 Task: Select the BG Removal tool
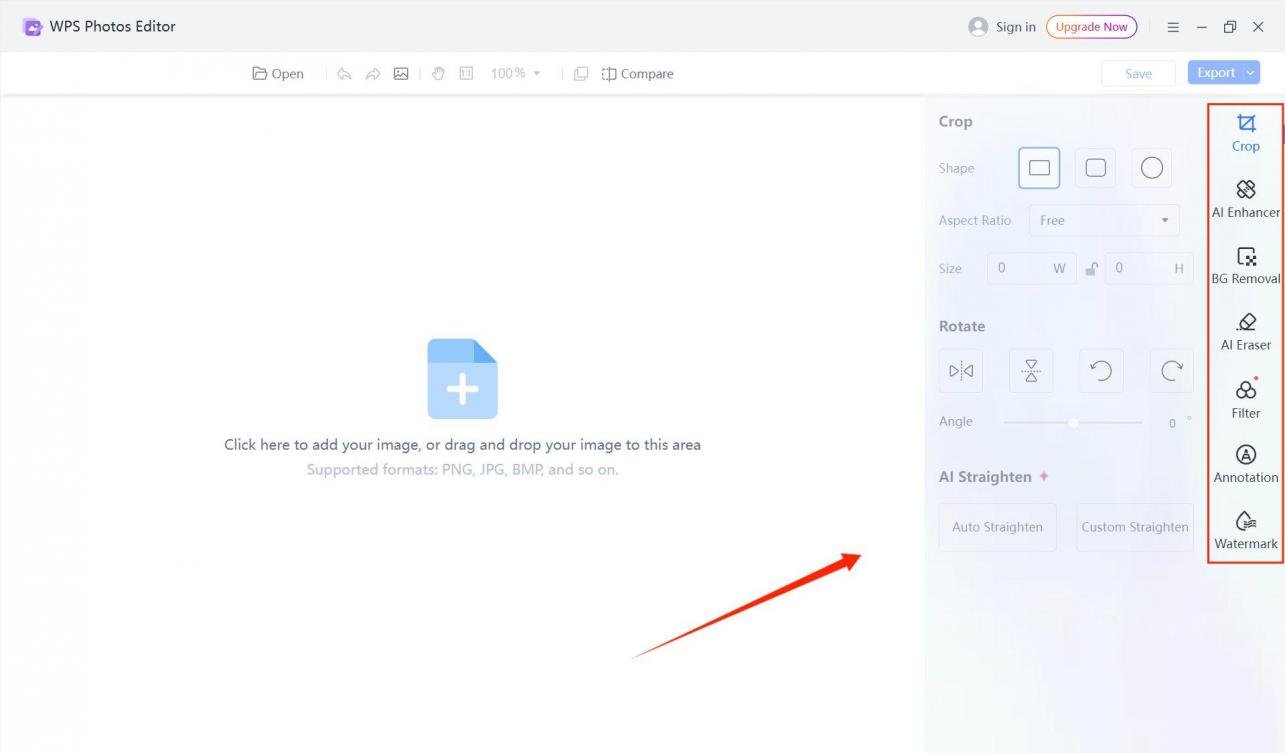1245,266
